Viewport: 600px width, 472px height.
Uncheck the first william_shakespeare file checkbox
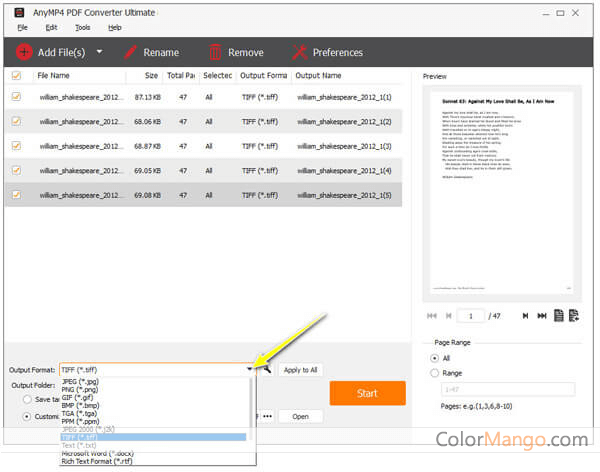[x=15, y=97]
